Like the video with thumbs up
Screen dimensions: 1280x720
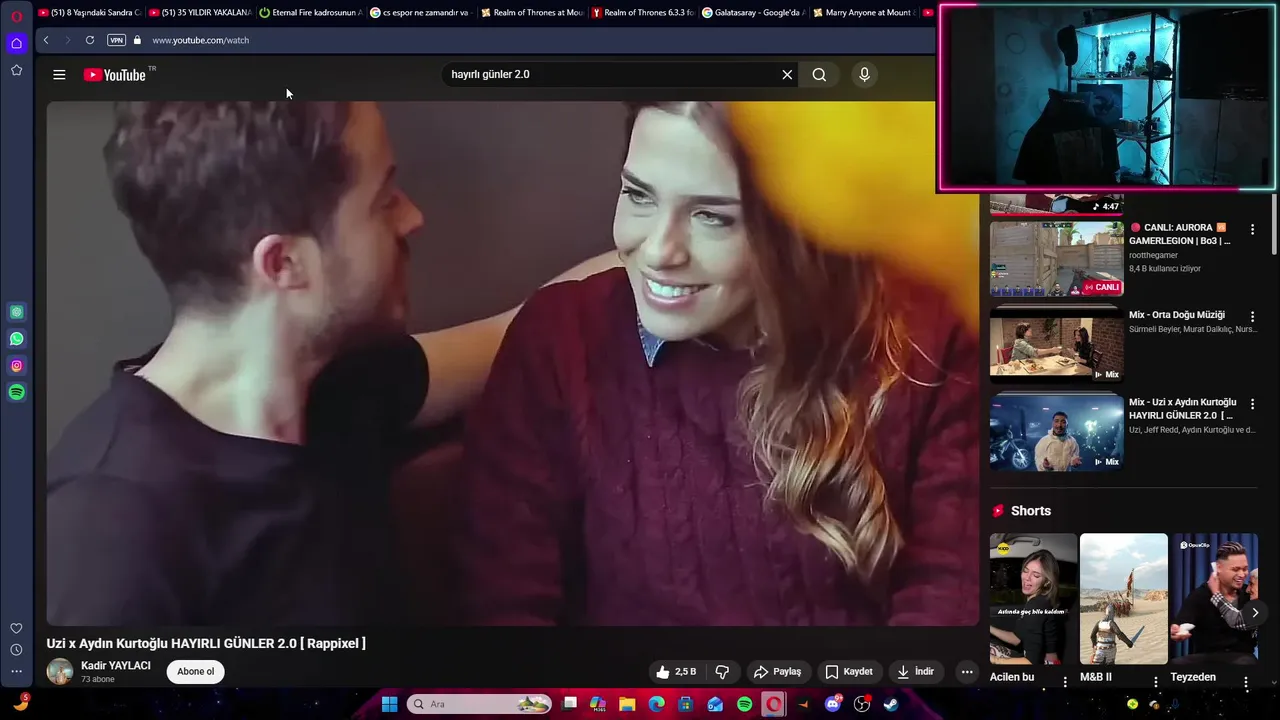point(674,672)
